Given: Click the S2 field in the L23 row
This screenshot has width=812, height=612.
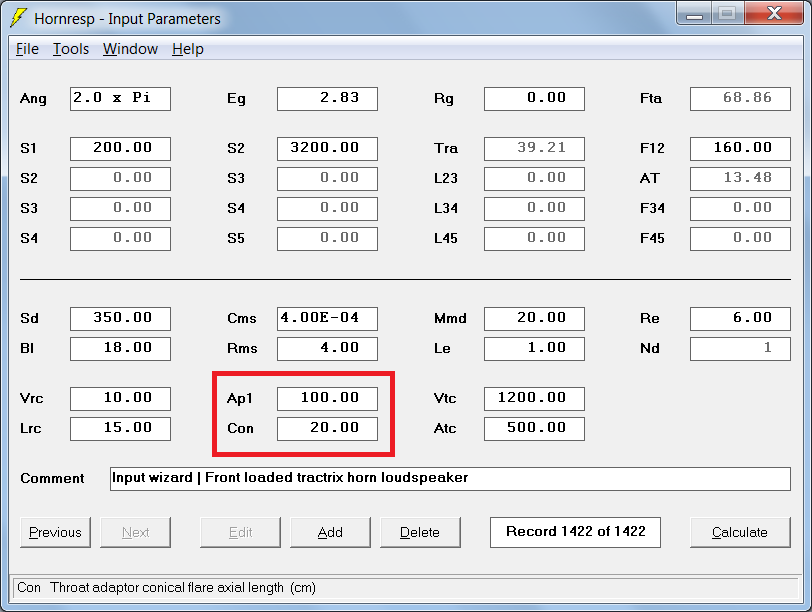Looking at the screenshot, I should click(x=120, y=179).
